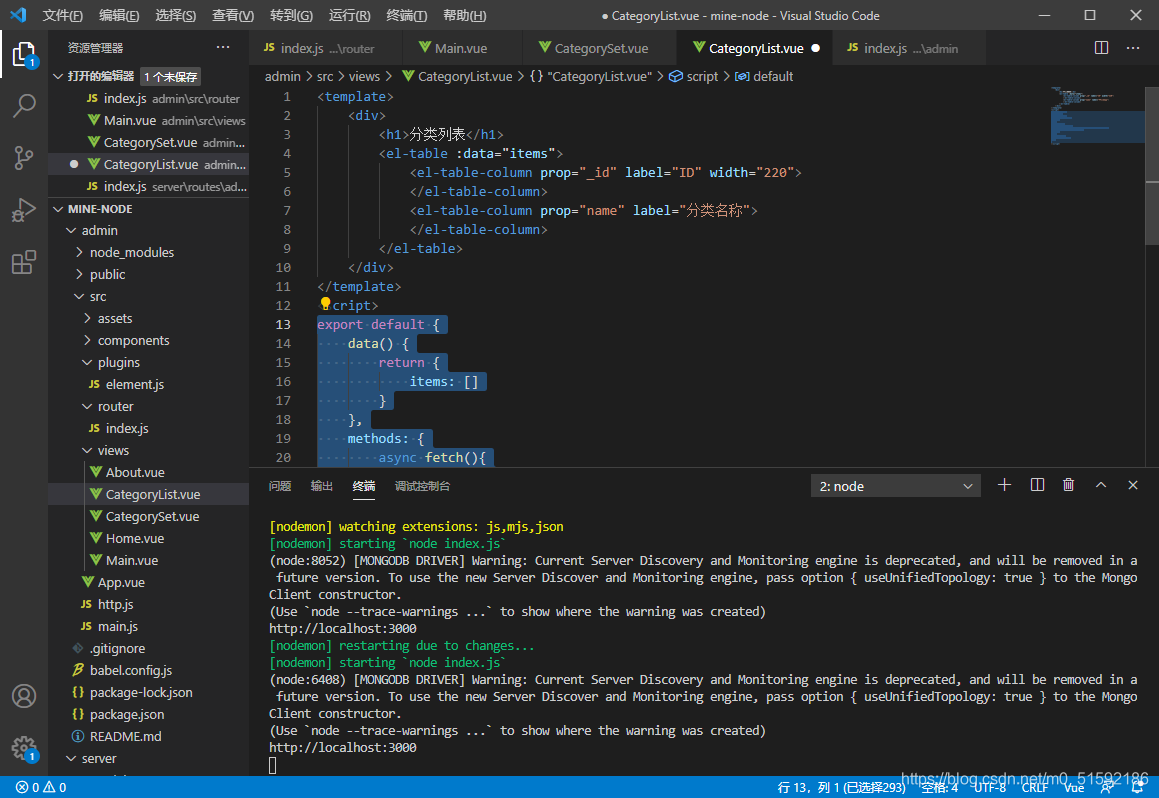Toggle errors and warnings panel in status bar
The image size is (1159, 798).
click(41, 788)
